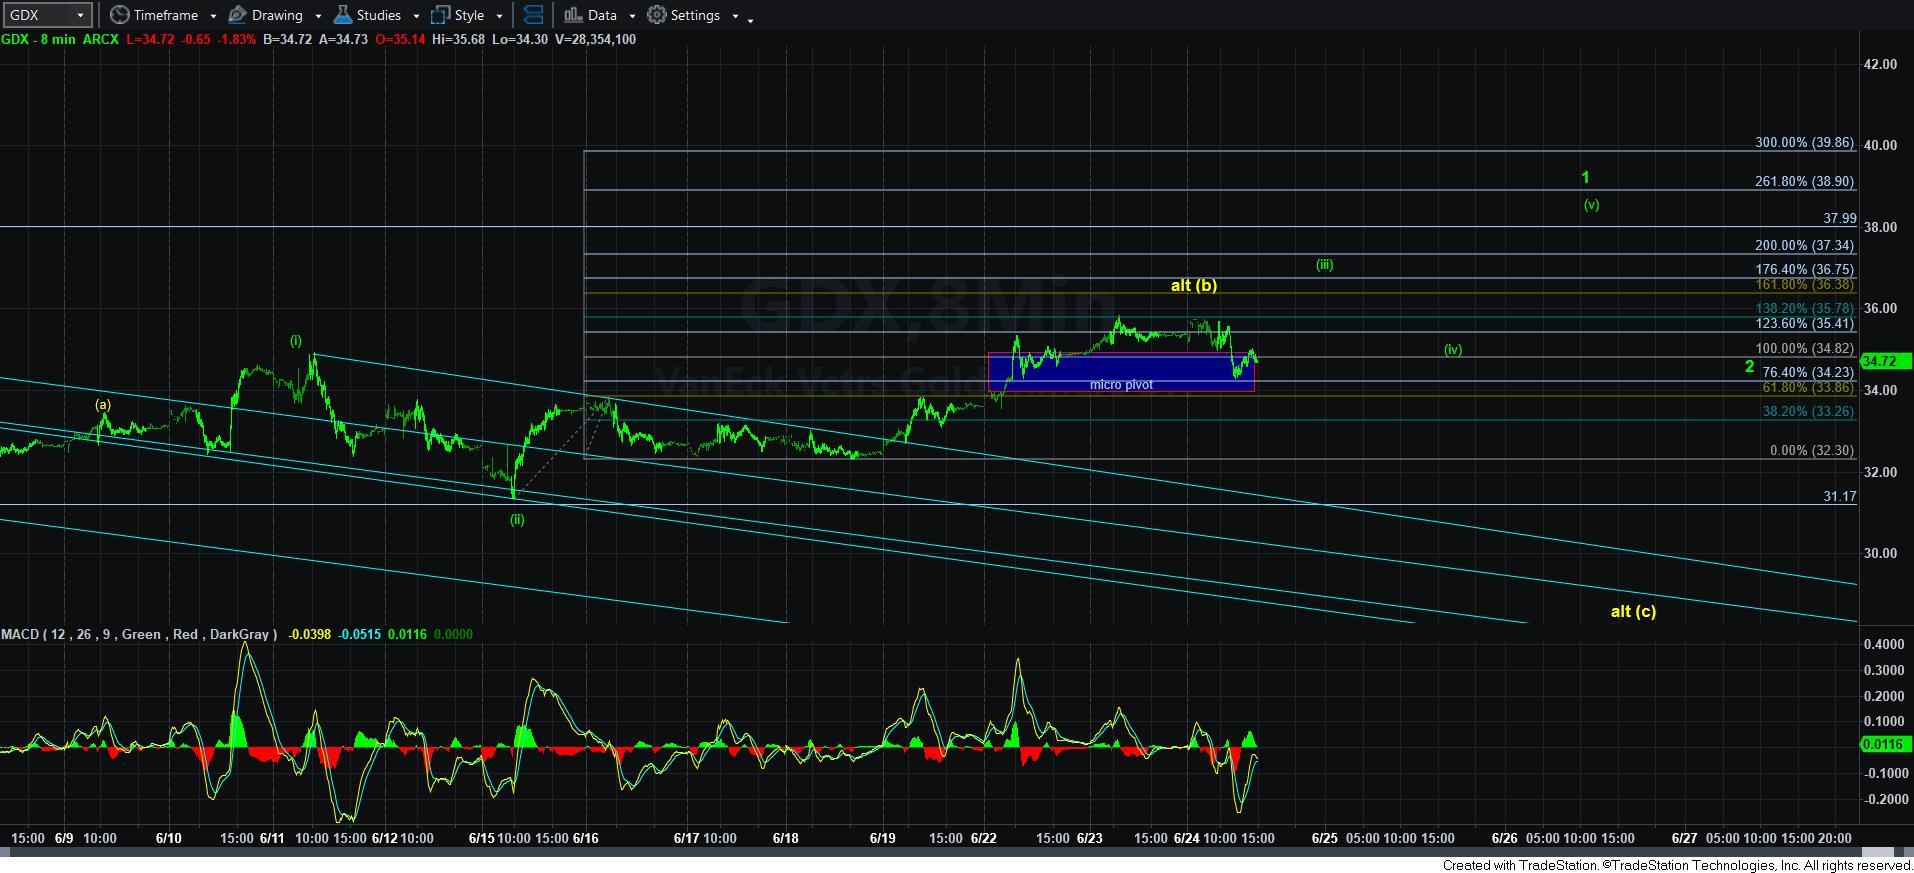Click the blue stacked-panels toolbar icon

tap(533, 15)
